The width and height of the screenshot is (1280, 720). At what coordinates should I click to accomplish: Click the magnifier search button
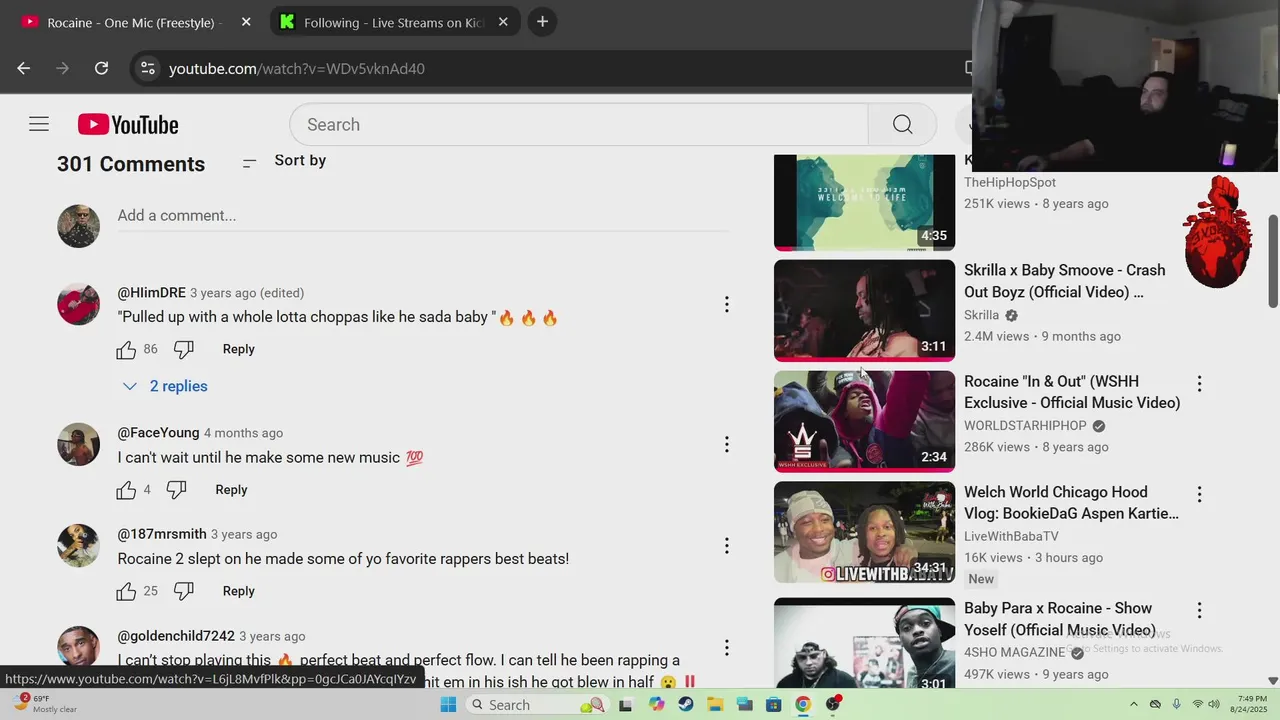click(903, 124)
